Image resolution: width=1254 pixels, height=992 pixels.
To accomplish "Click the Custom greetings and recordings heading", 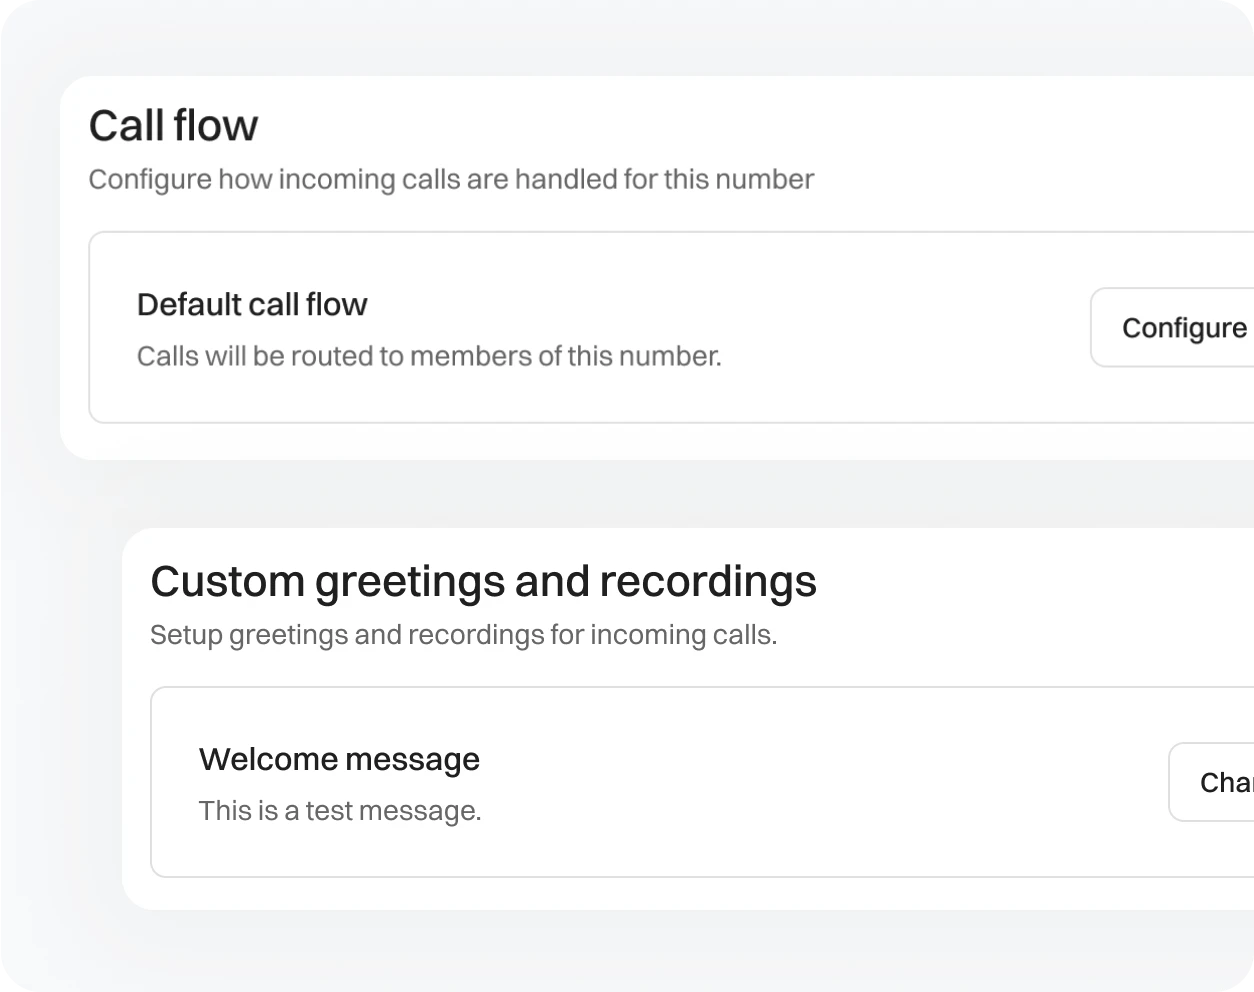I will pyautogui.click(x=483, y=581).
